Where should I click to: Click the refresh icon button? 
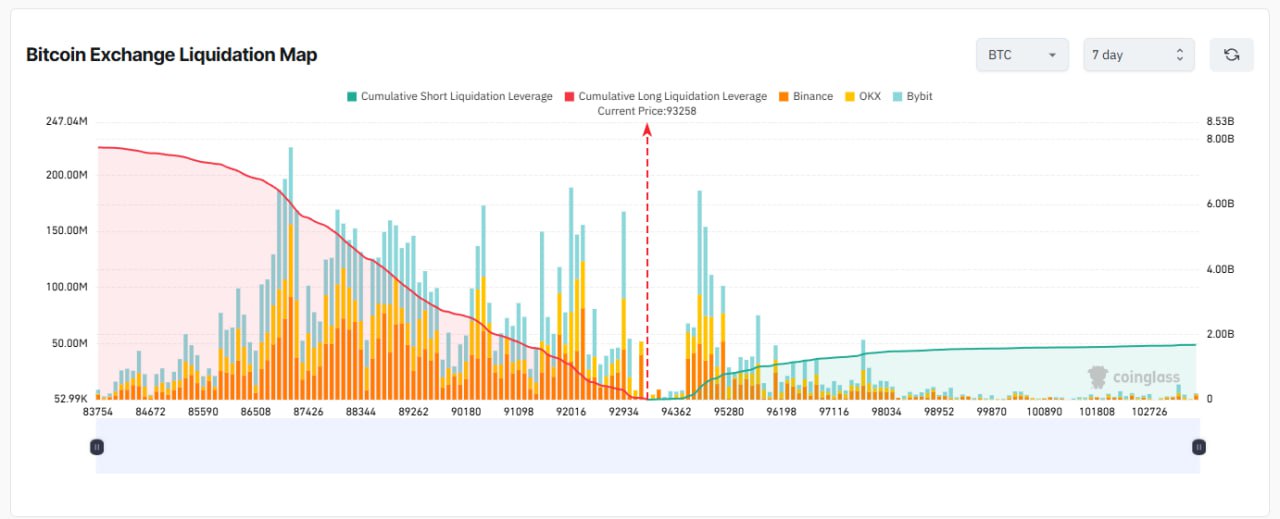click(x=1231, y=55)
